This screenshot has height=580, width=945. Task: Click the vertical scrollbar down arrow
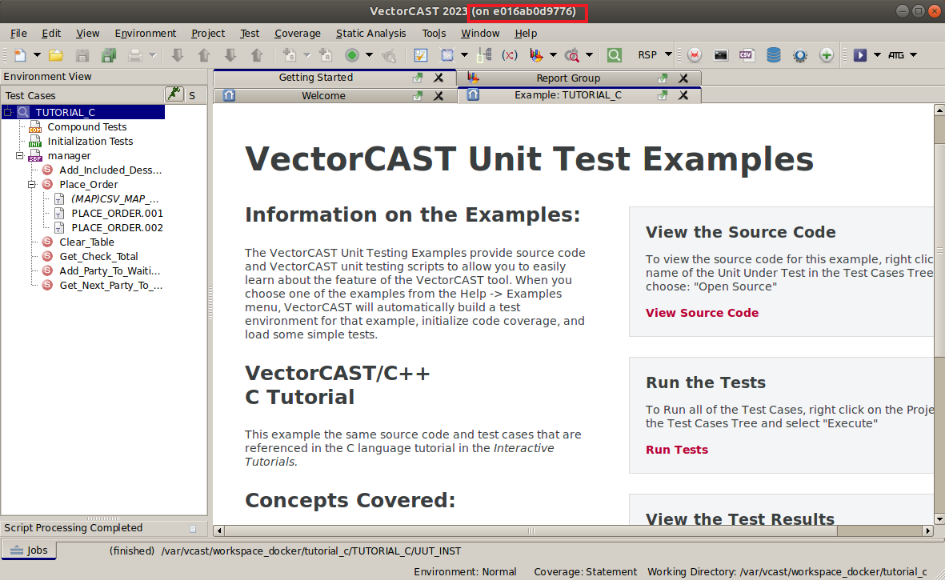(939, 519)
